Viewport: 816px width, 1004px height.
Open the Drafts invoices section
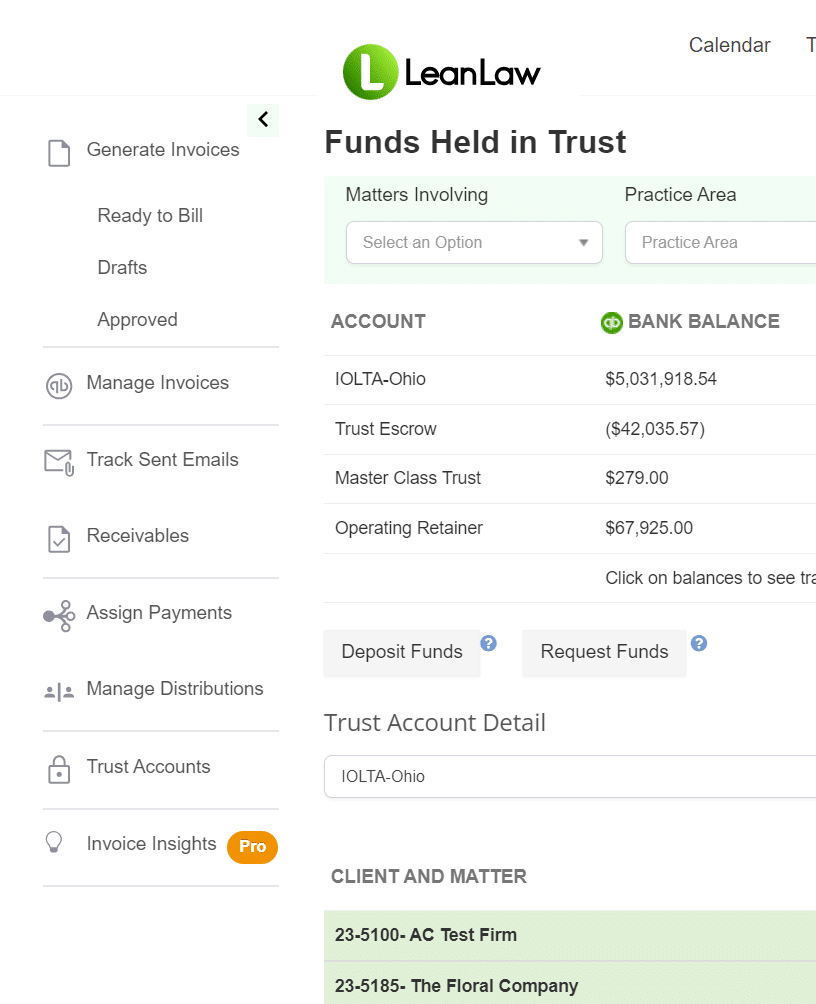coord(122,268)
